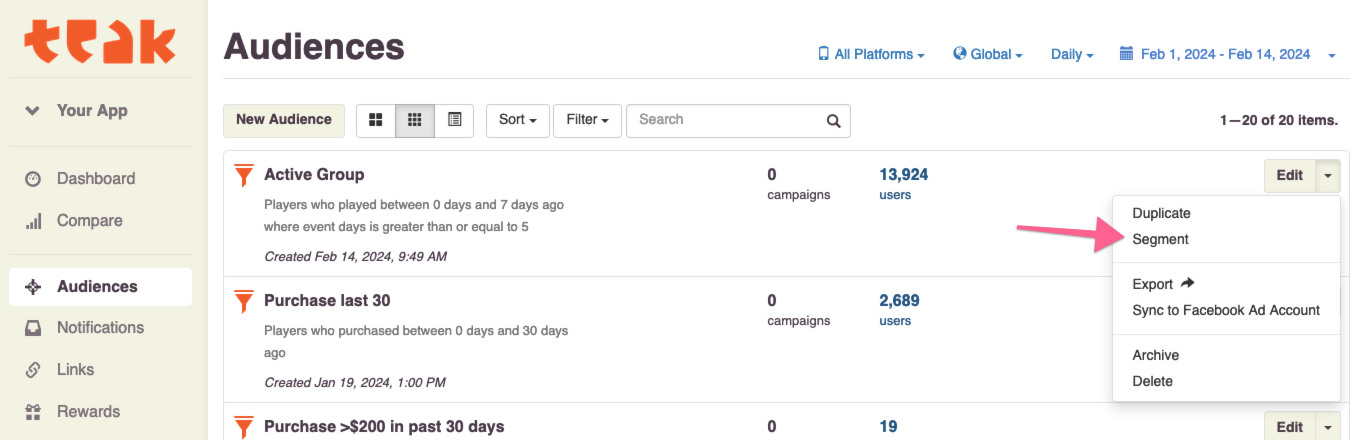
Task: Switch to list view icon
Action: [454, 120]
